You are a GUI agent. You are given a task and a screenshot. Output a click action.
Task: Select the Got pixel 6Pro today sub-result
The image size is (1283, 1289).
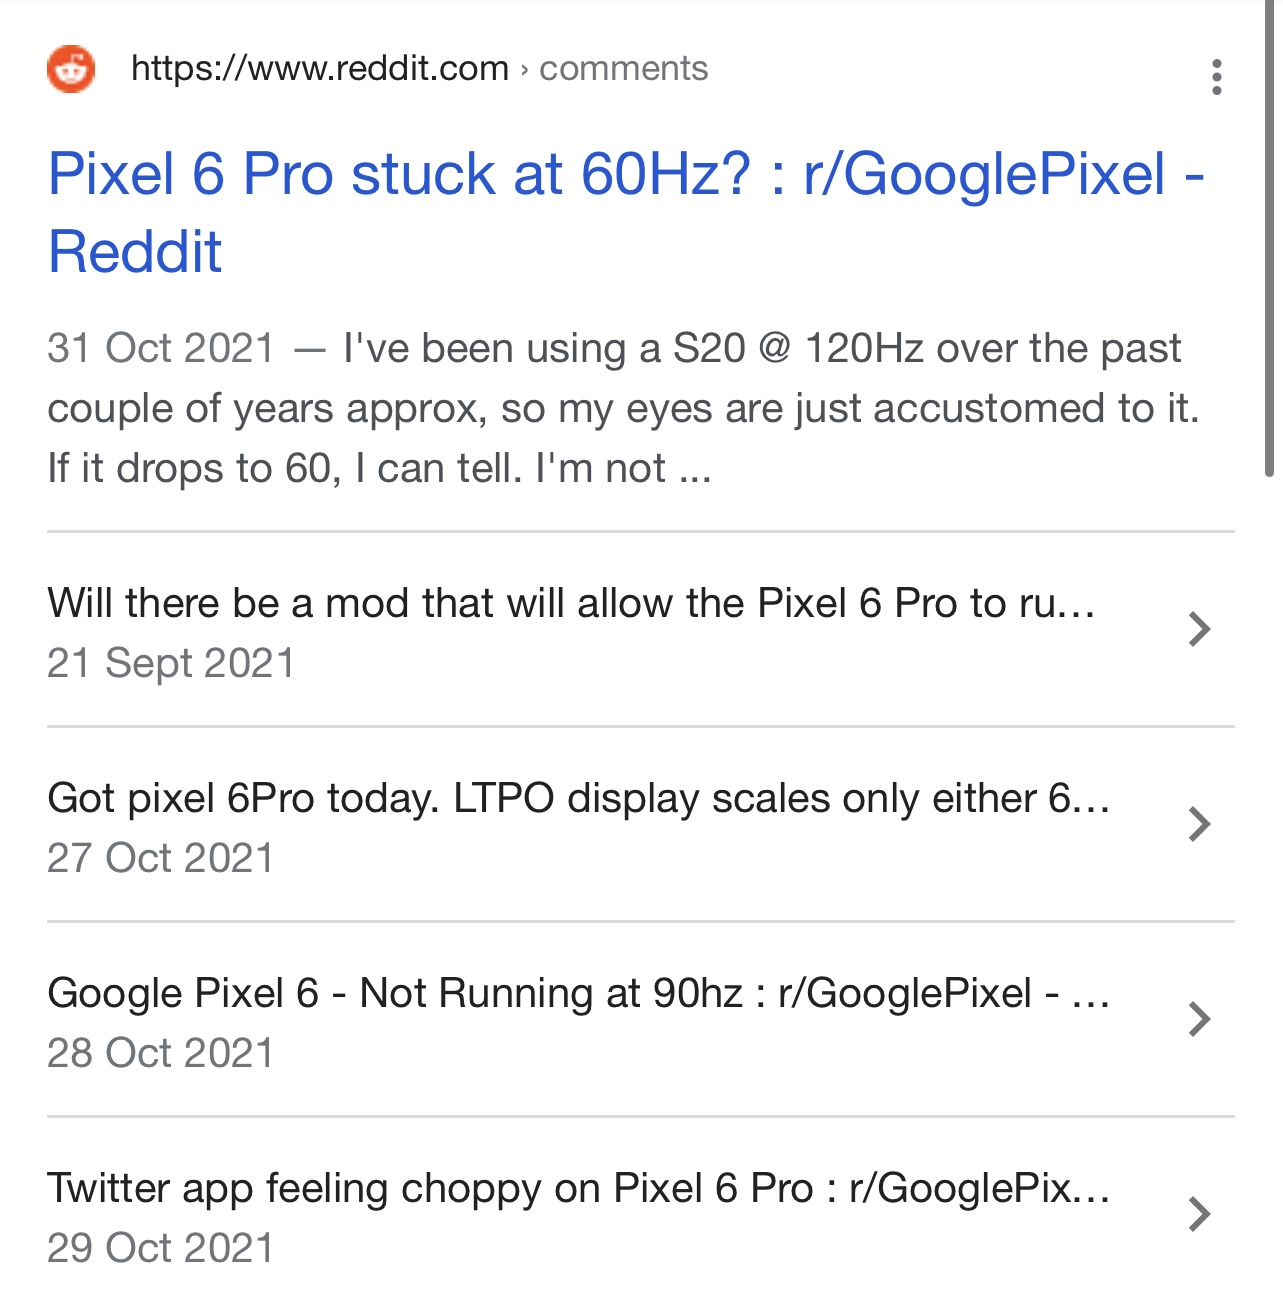[578, 798]
